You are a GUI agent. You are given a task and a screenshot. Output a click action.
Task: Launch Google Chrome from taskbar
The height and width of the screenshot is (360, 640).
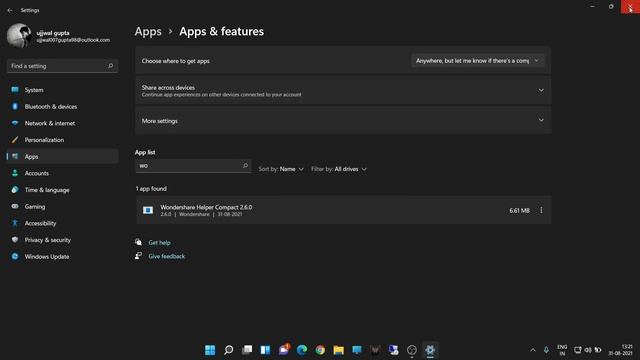point(320,350)
